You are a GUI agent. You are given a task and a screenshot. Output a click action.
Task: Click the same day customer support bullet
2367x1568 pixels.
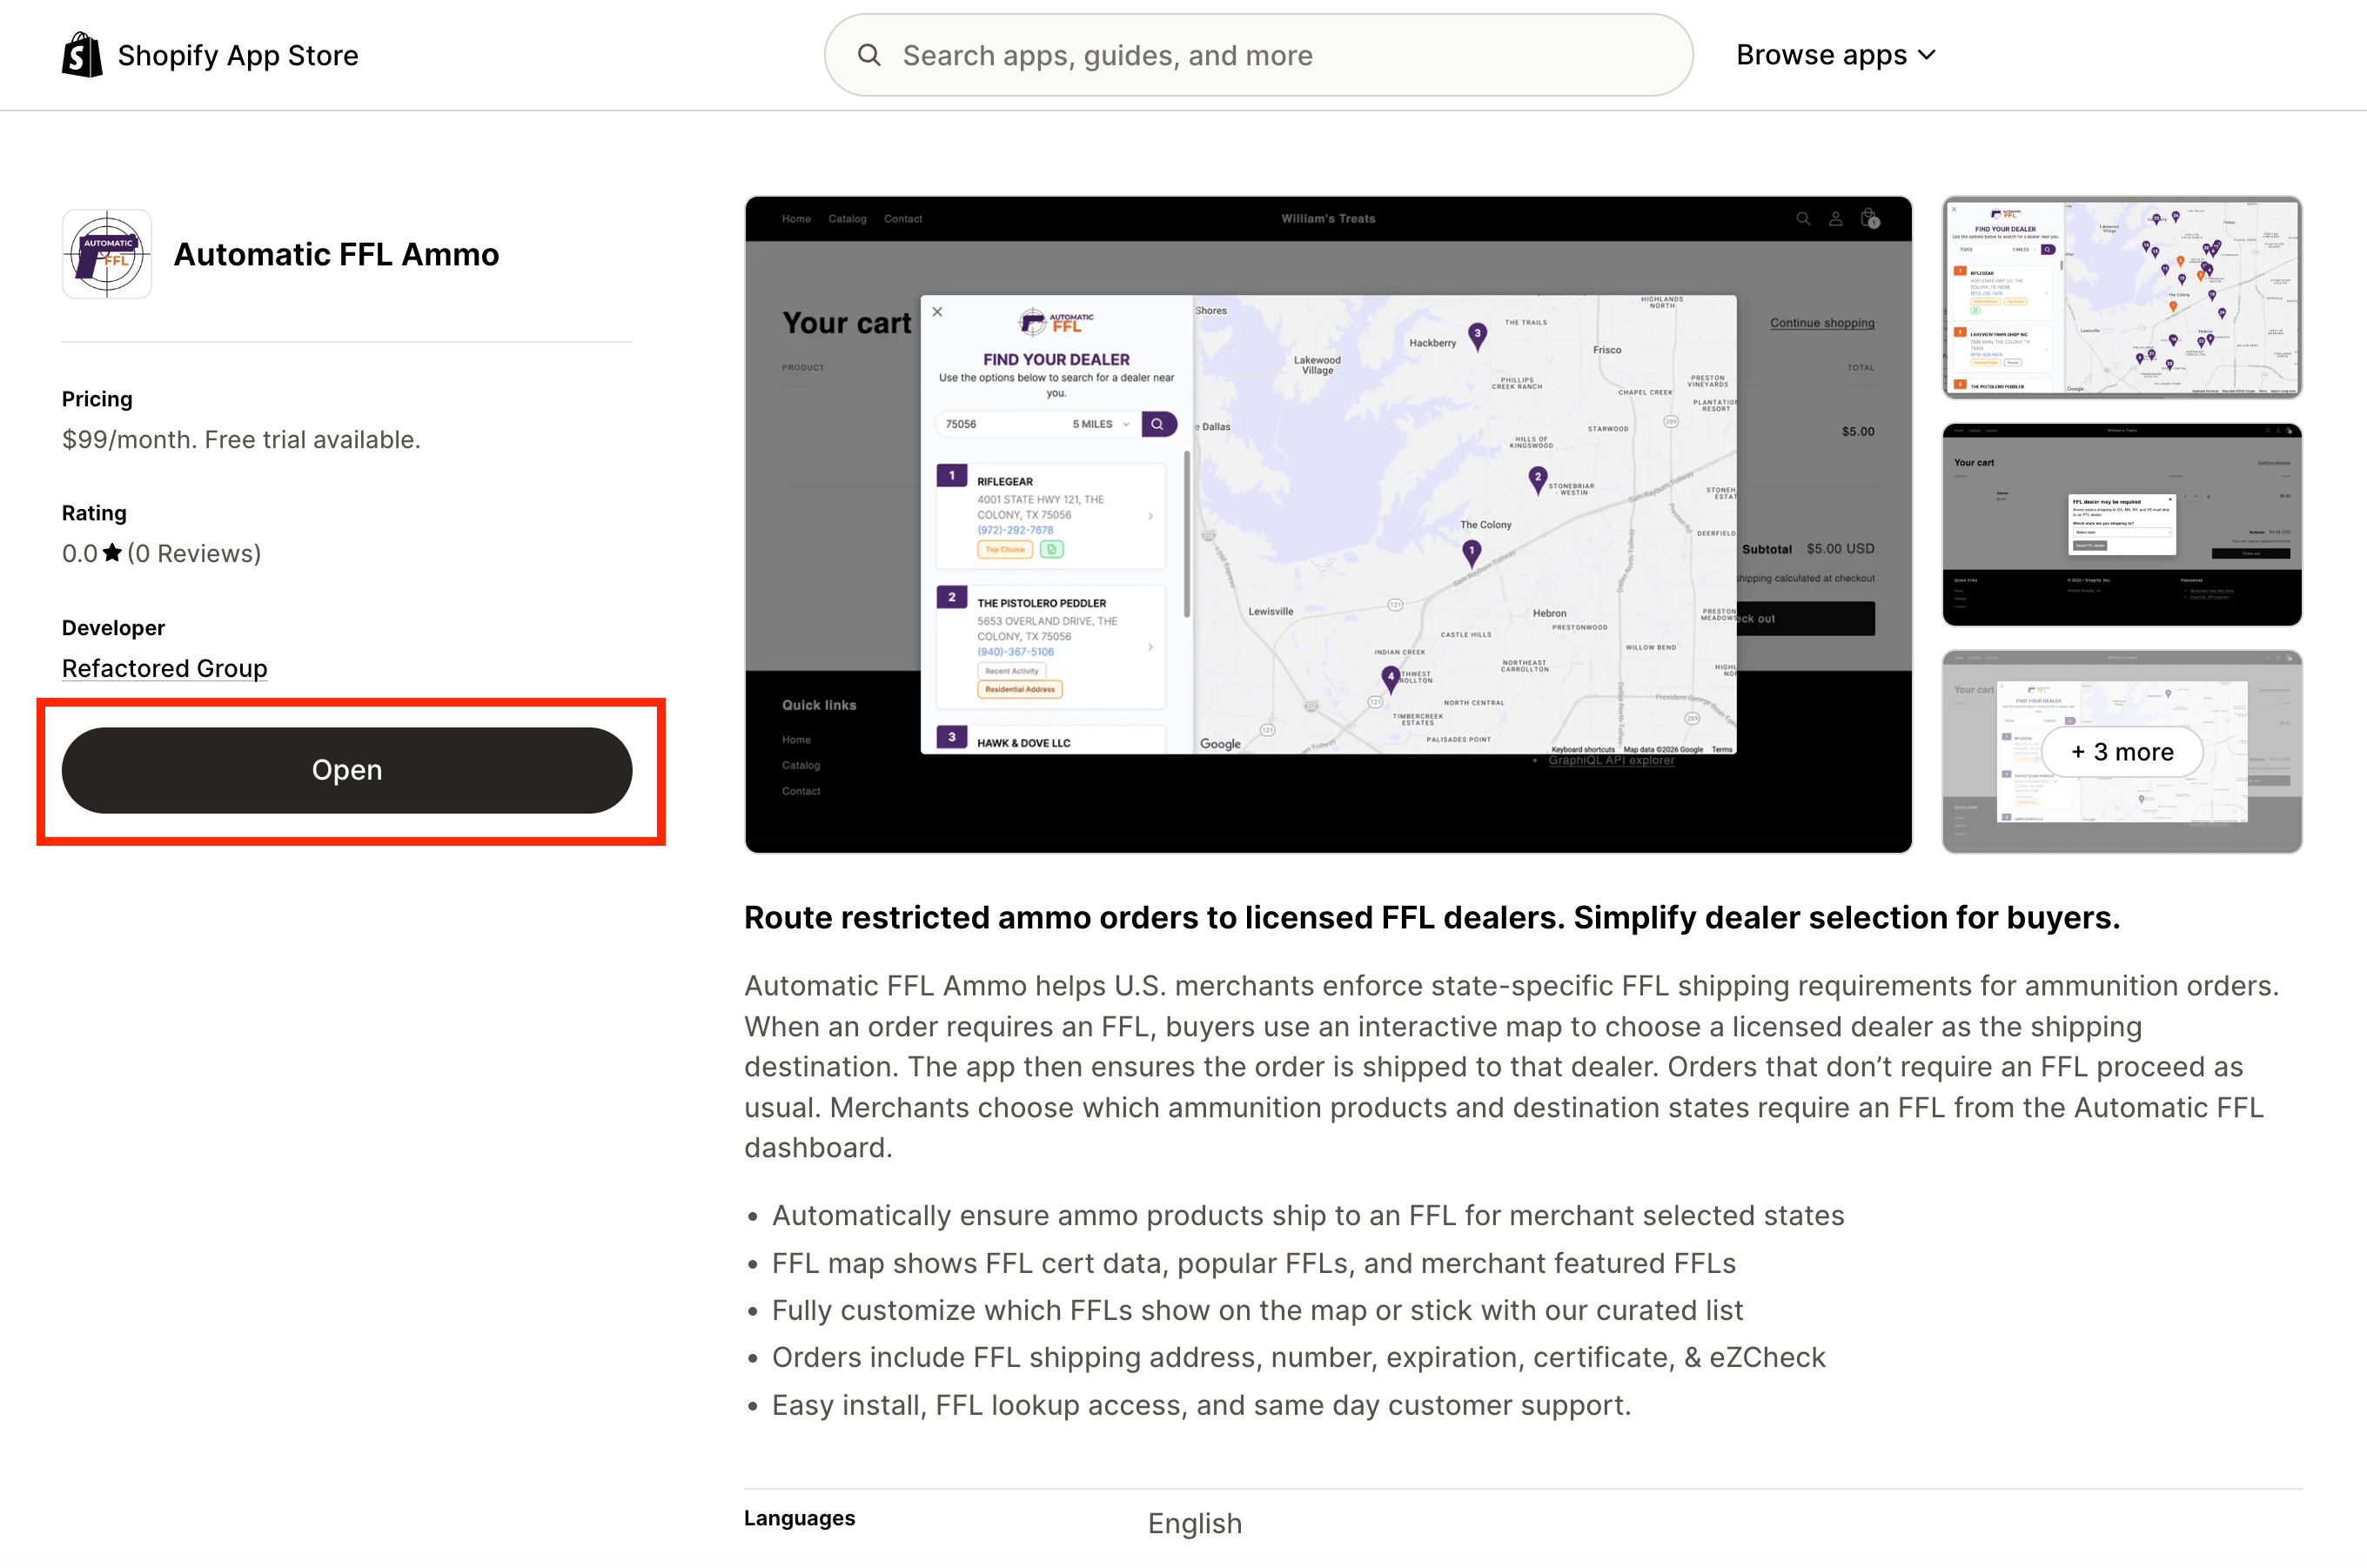click(1201, 1405)
